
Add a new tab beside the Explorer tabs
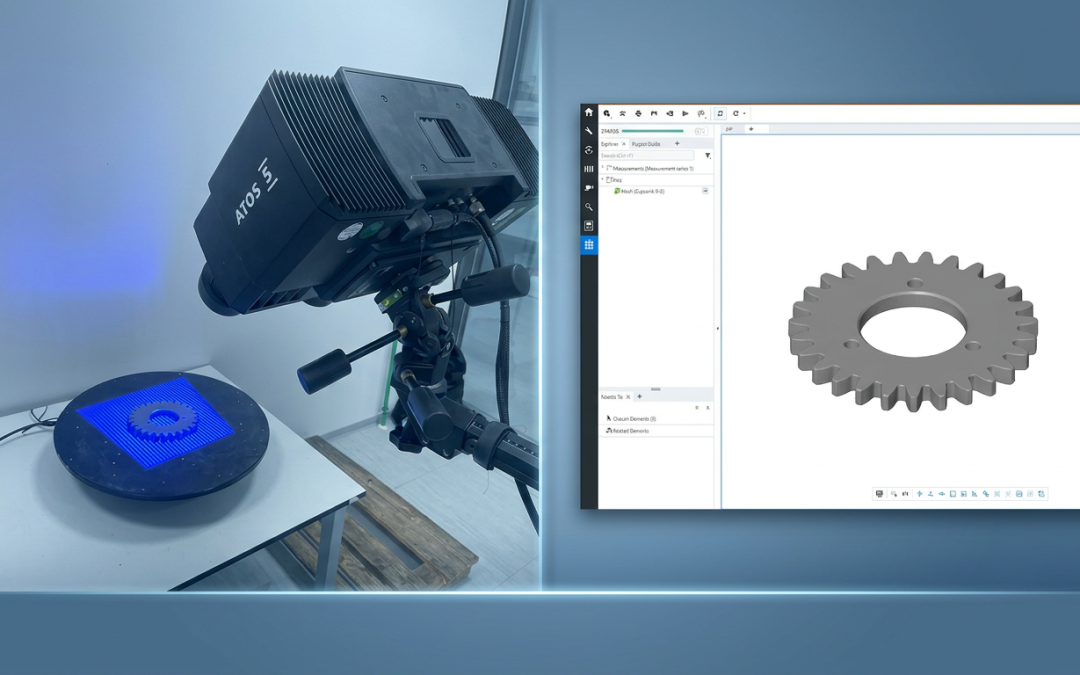677,143
